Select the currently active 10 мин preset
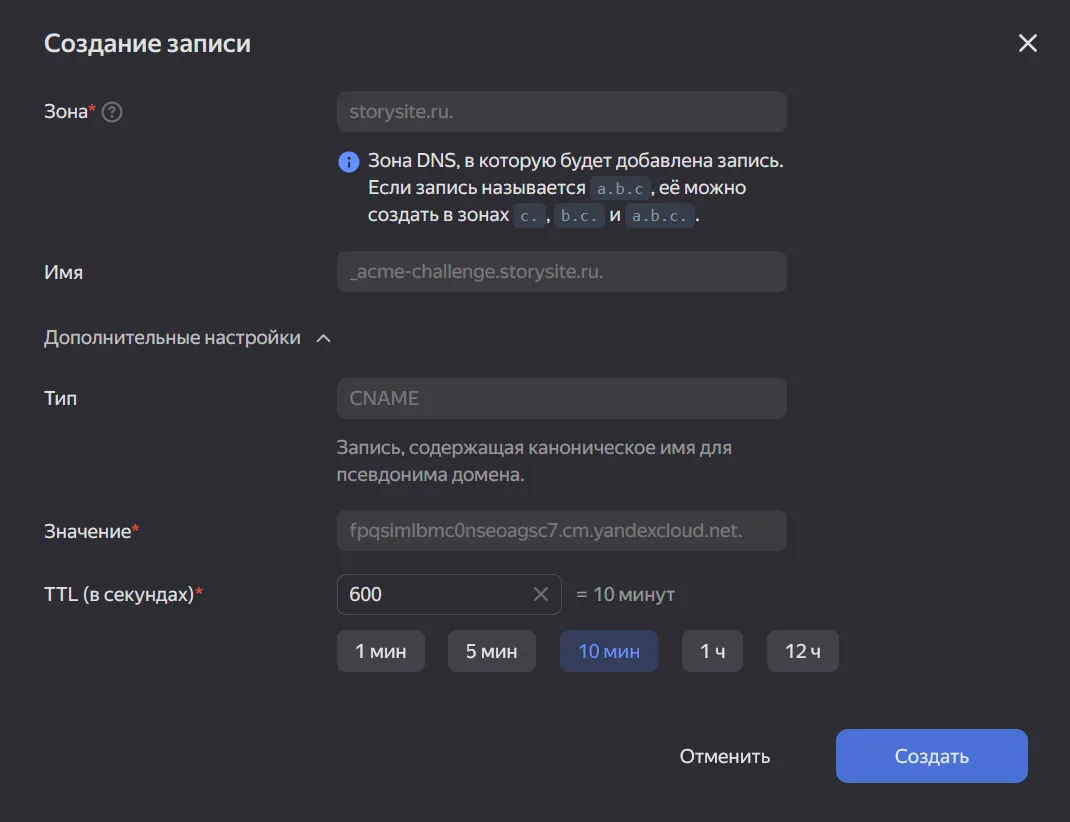The image size is (1070, 822). (x=608, y=650)
